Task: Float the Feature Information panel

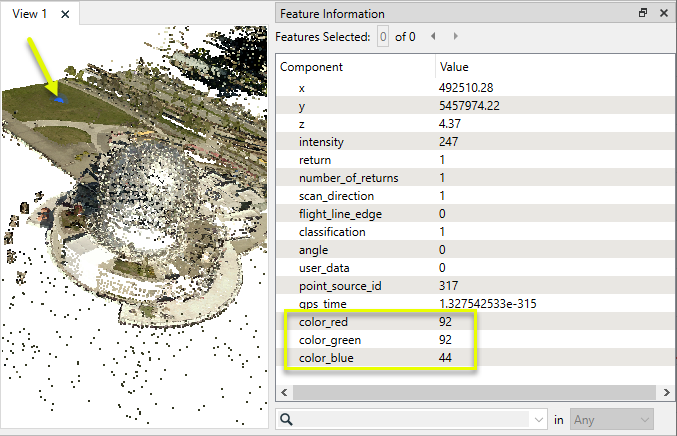Action: coord(643,14)
